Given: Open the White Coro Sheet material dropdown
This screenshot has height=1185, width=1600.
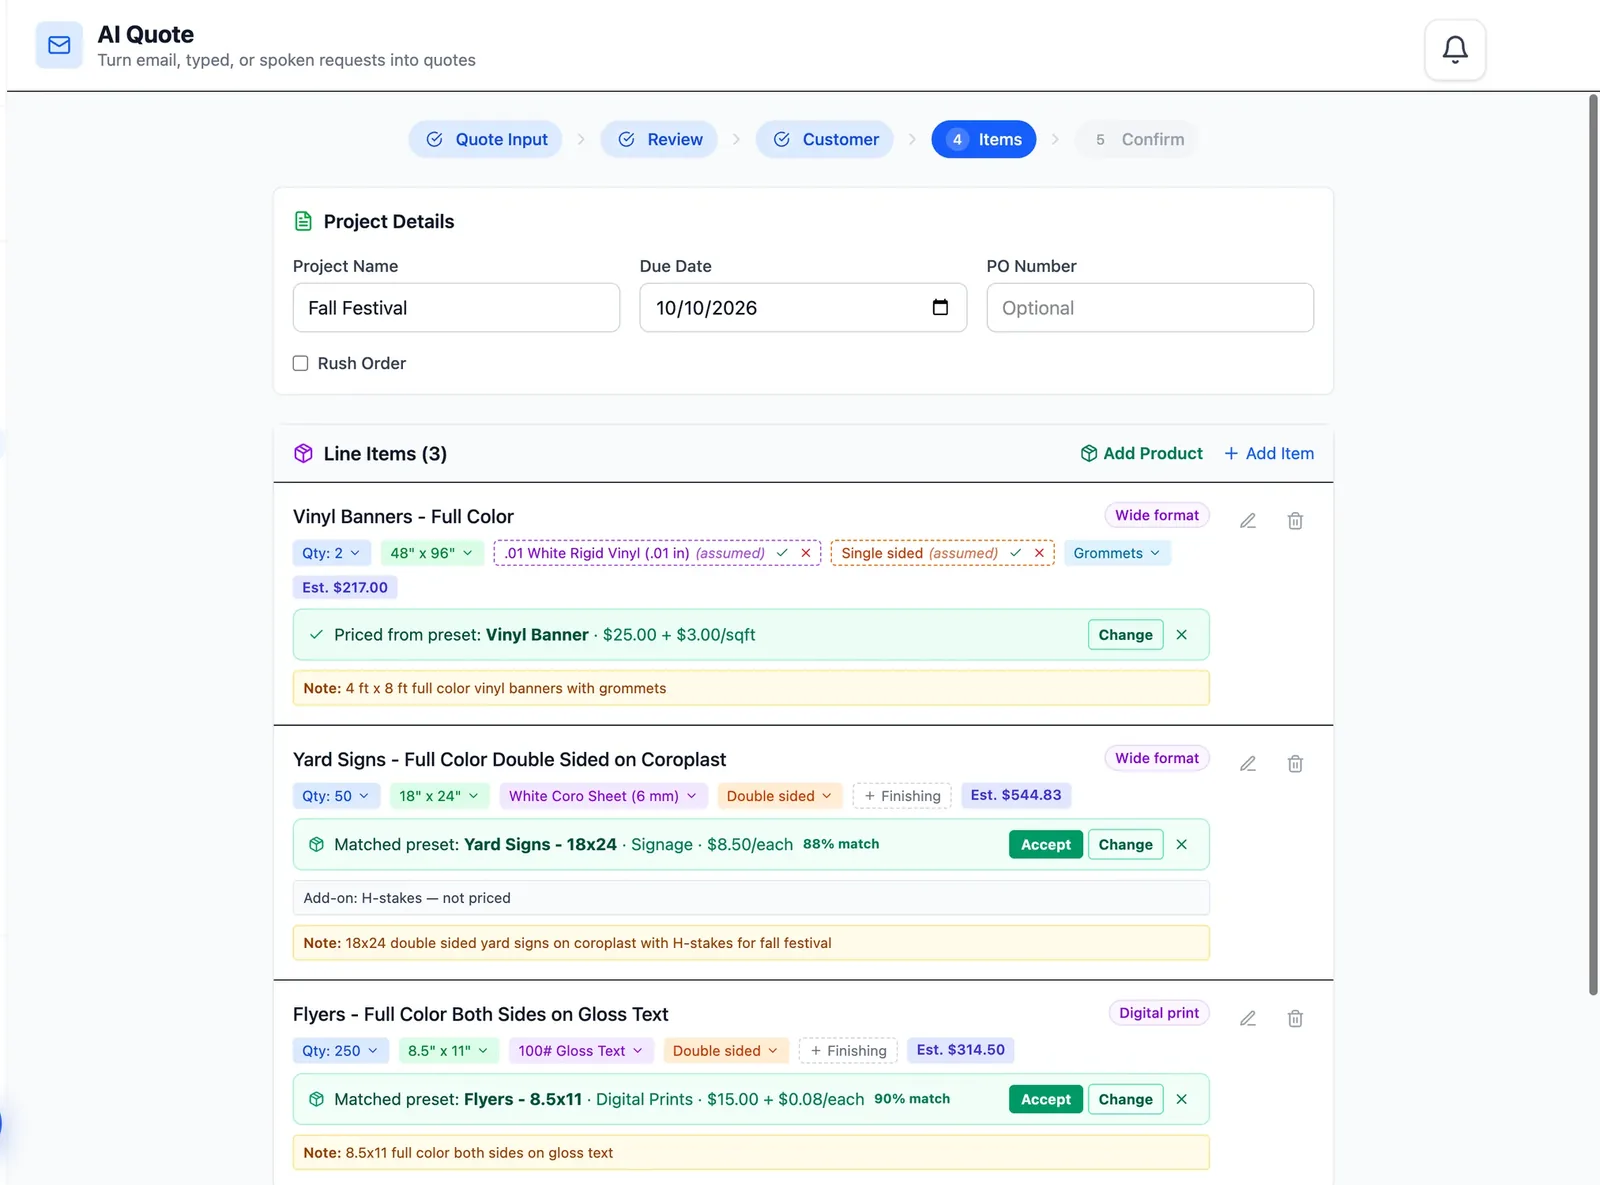Looking at the screenshot, I should 603,796.
